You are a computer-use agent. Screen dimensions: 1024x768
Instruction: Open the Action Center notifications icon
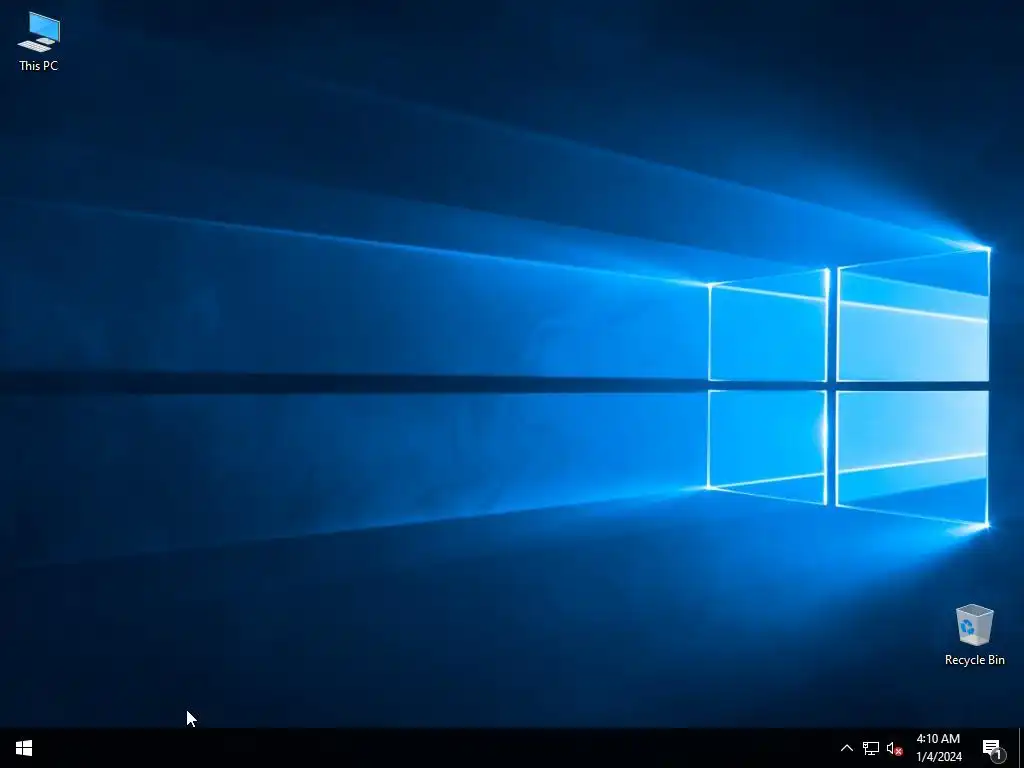click(993, 748)
